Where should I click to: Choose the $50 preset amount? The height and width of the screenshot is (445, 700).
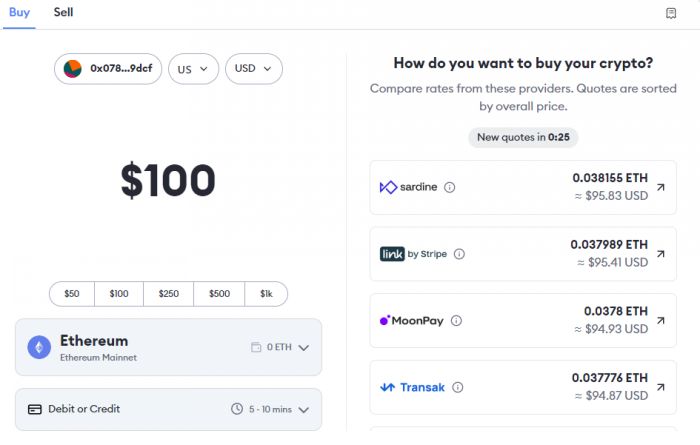pos(72,294)
